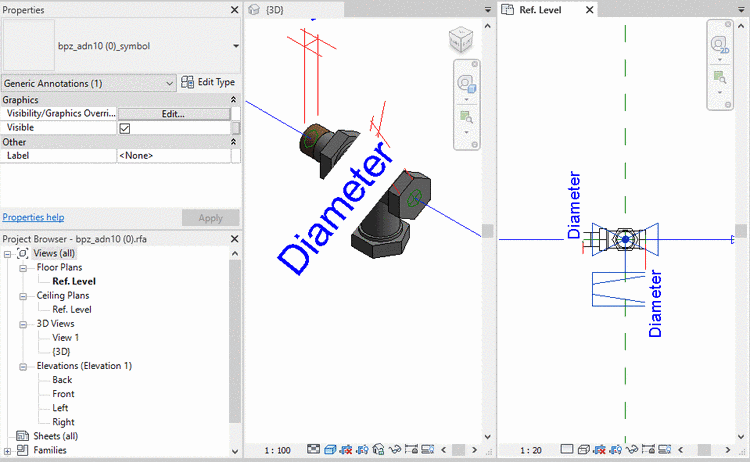Toggle Preview Visibility in Ref. Level bar

(x=664, y=449)
